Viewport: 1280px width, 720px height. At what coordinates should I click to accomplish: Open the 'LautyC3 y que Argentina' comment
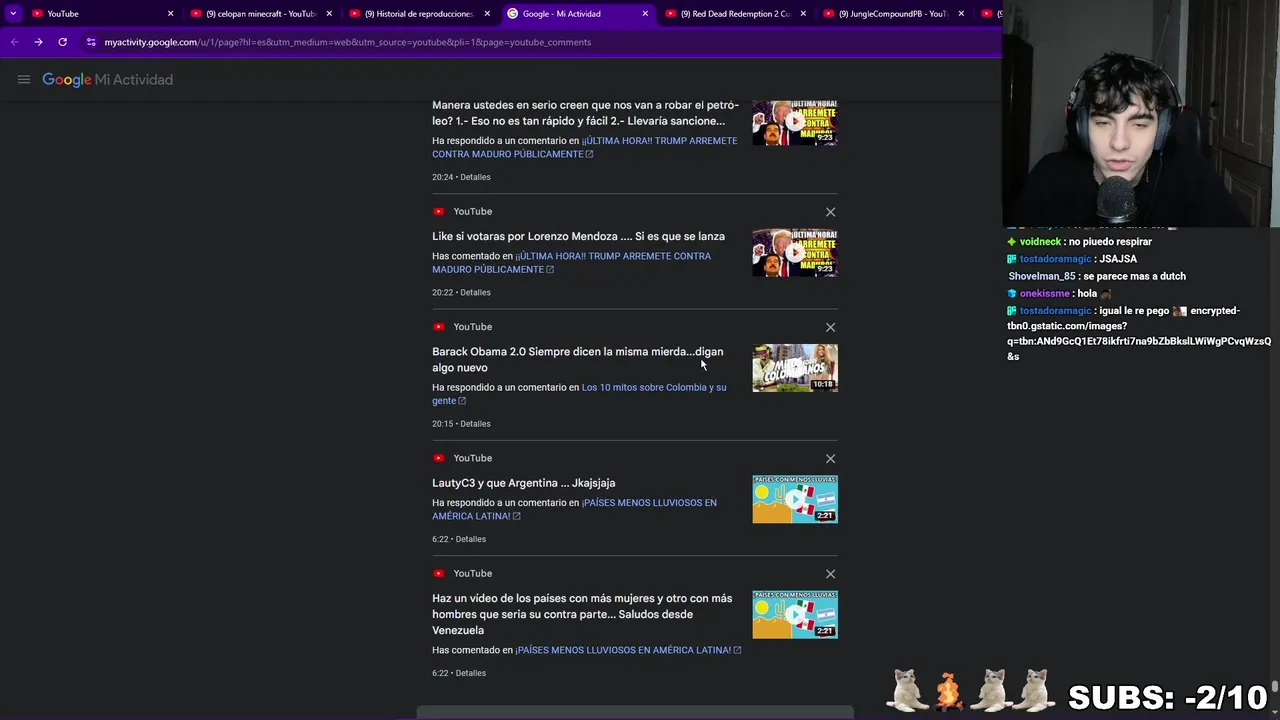click(523, 483)
